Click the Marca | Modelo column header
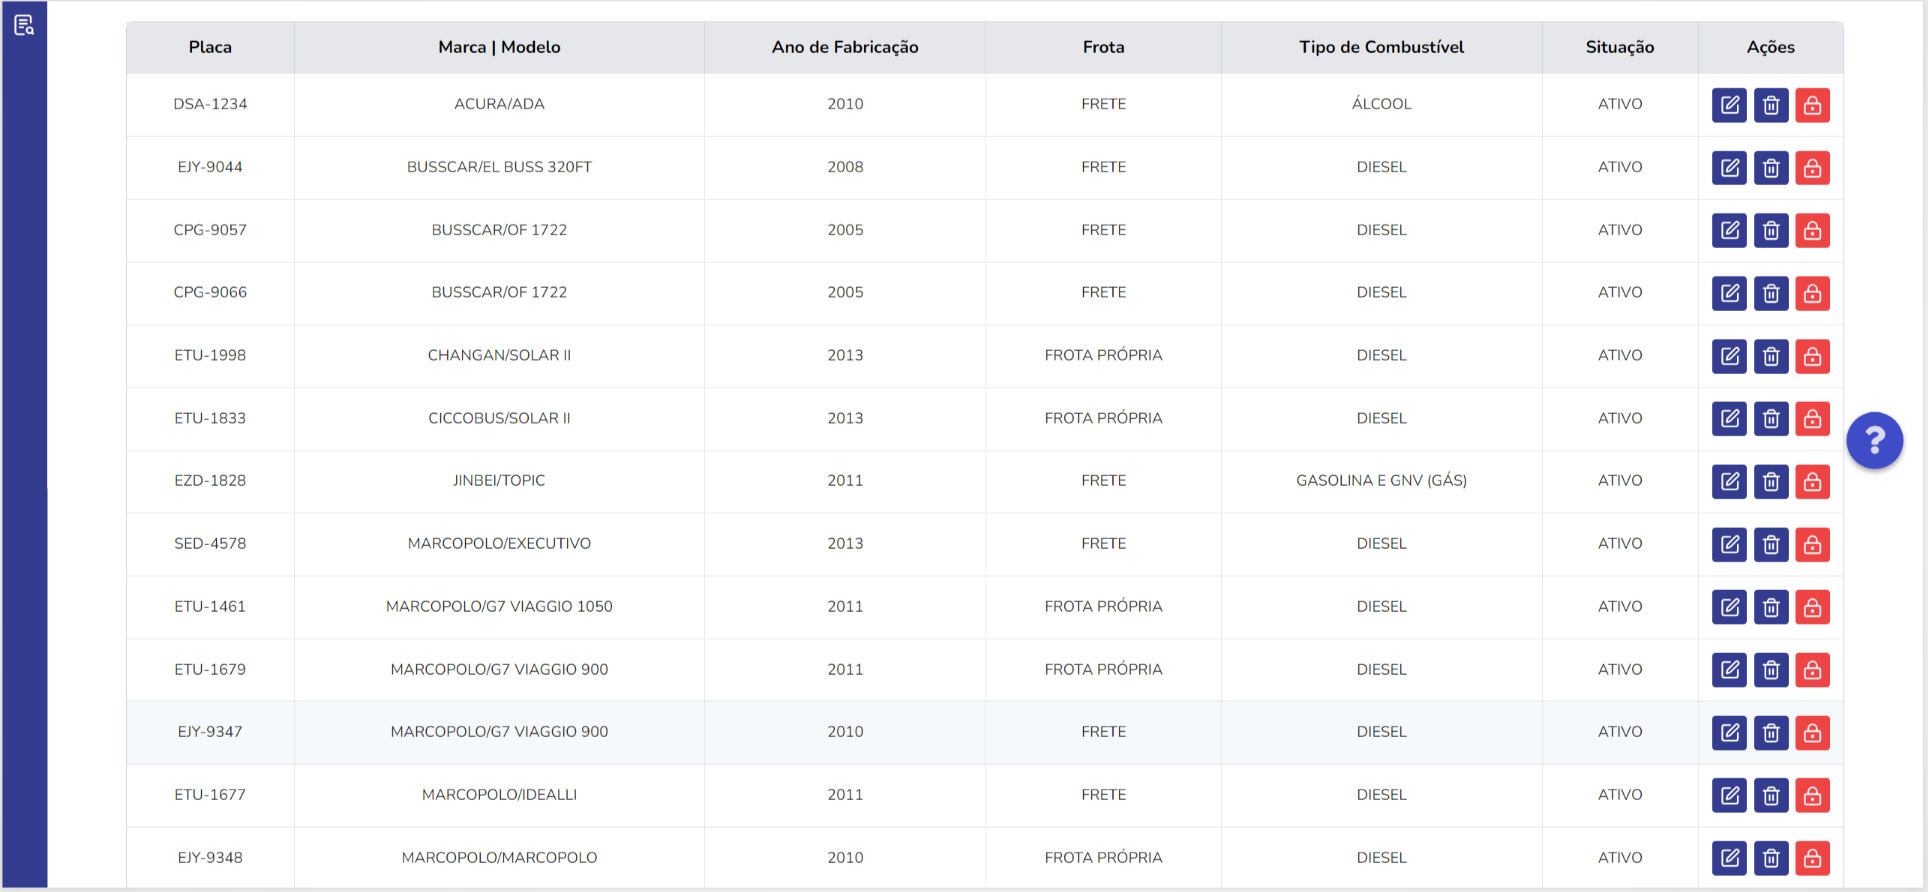 tap(499, 47)
